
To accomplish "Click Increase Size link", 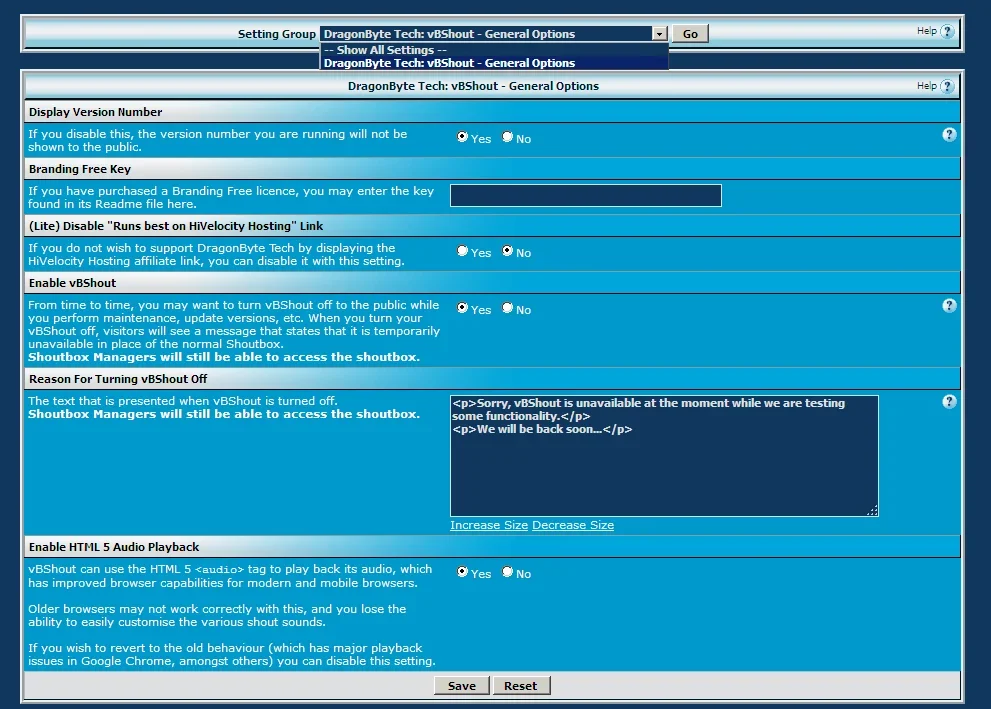I will click(489, 525).
